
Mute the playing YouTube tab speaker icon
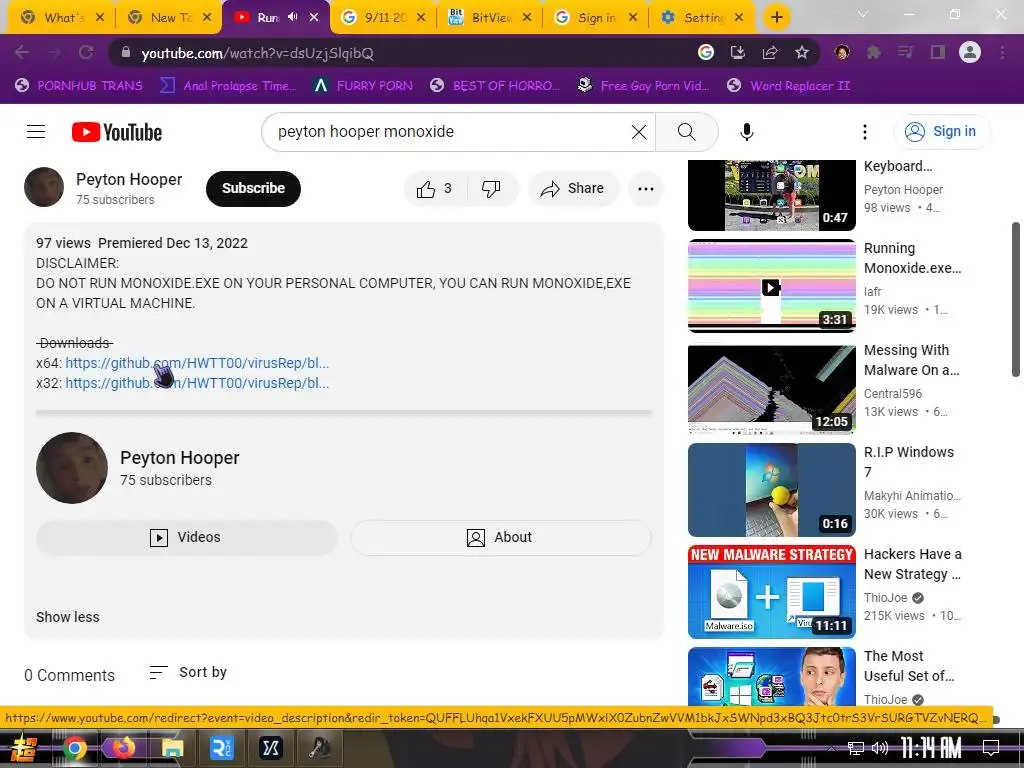pyautogui.click(x=293, y=17)
